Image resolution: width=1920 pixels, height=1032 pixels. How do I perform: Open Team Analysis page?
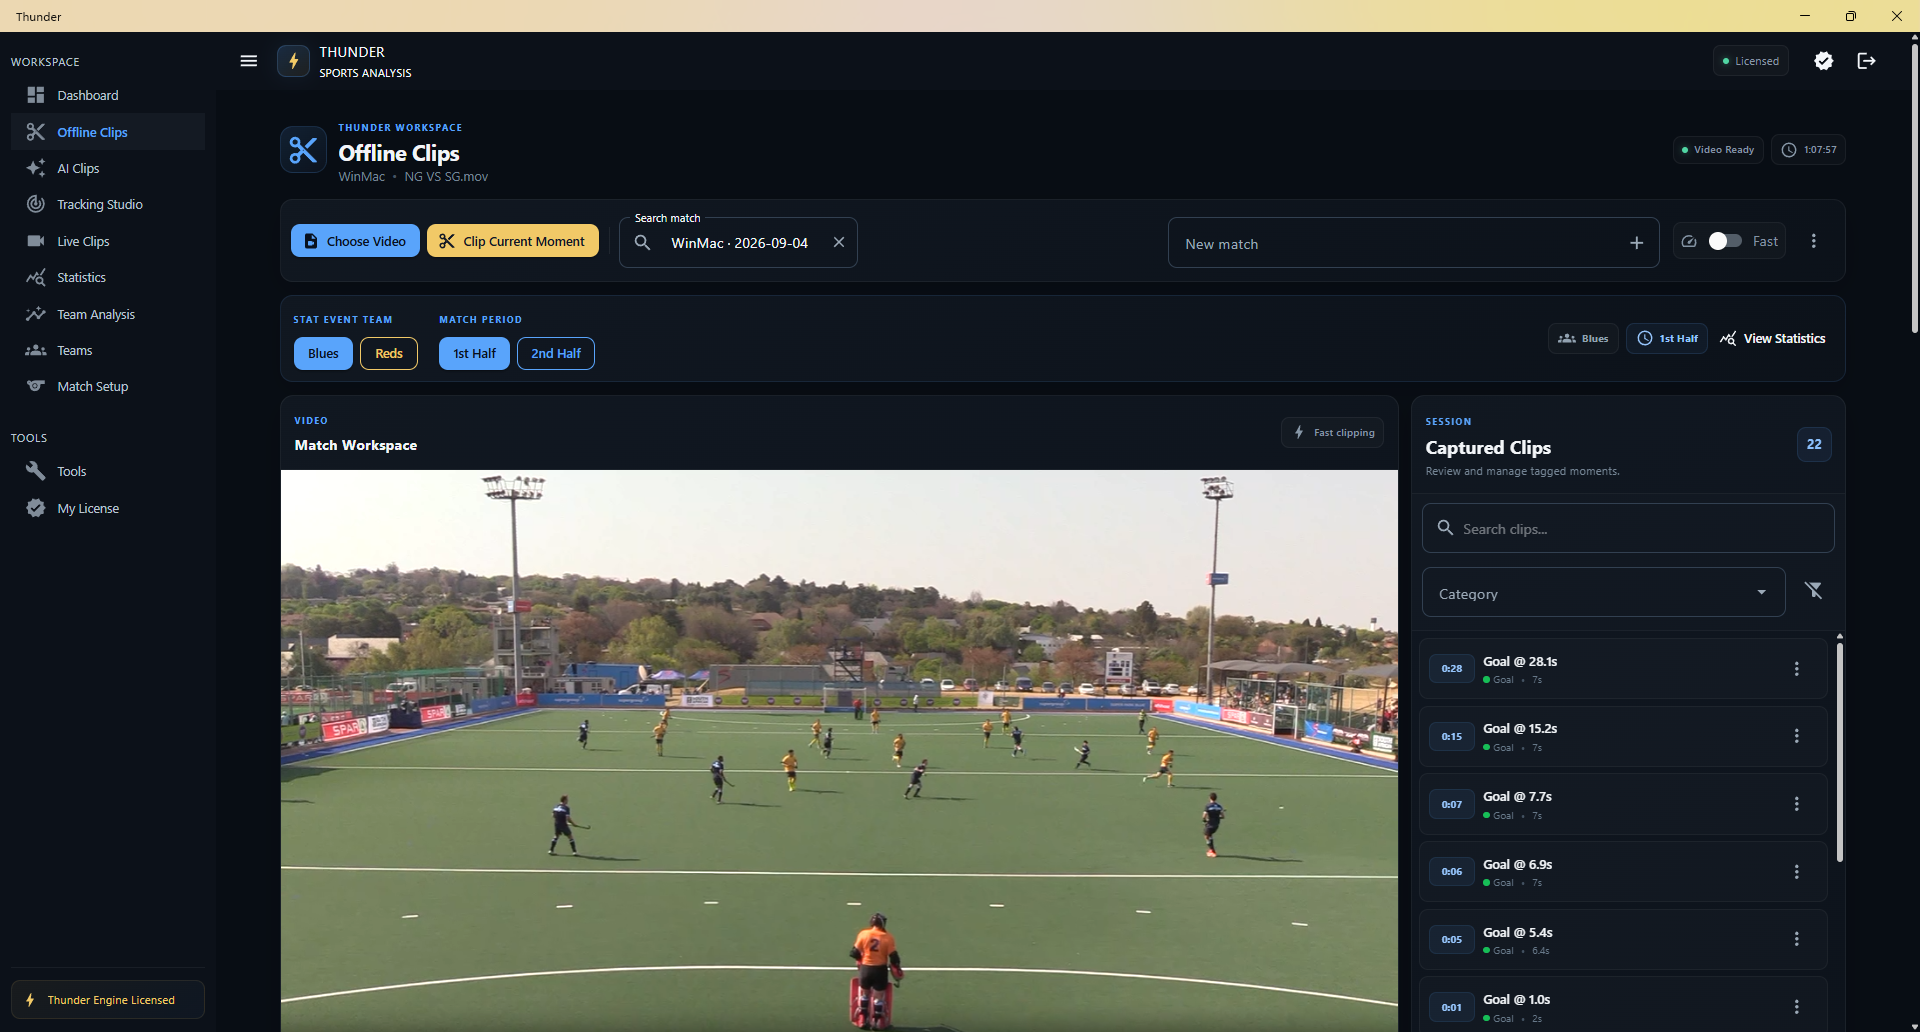coord(108,314)
